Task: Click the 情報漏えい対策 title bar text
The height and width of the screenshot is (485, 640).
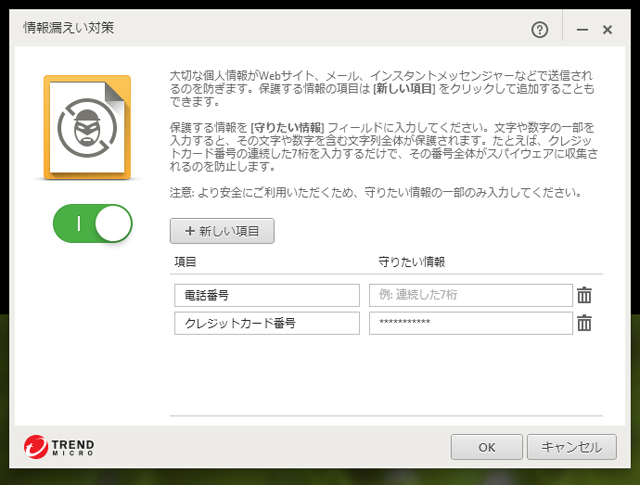Action: click(x=69, y=28)
